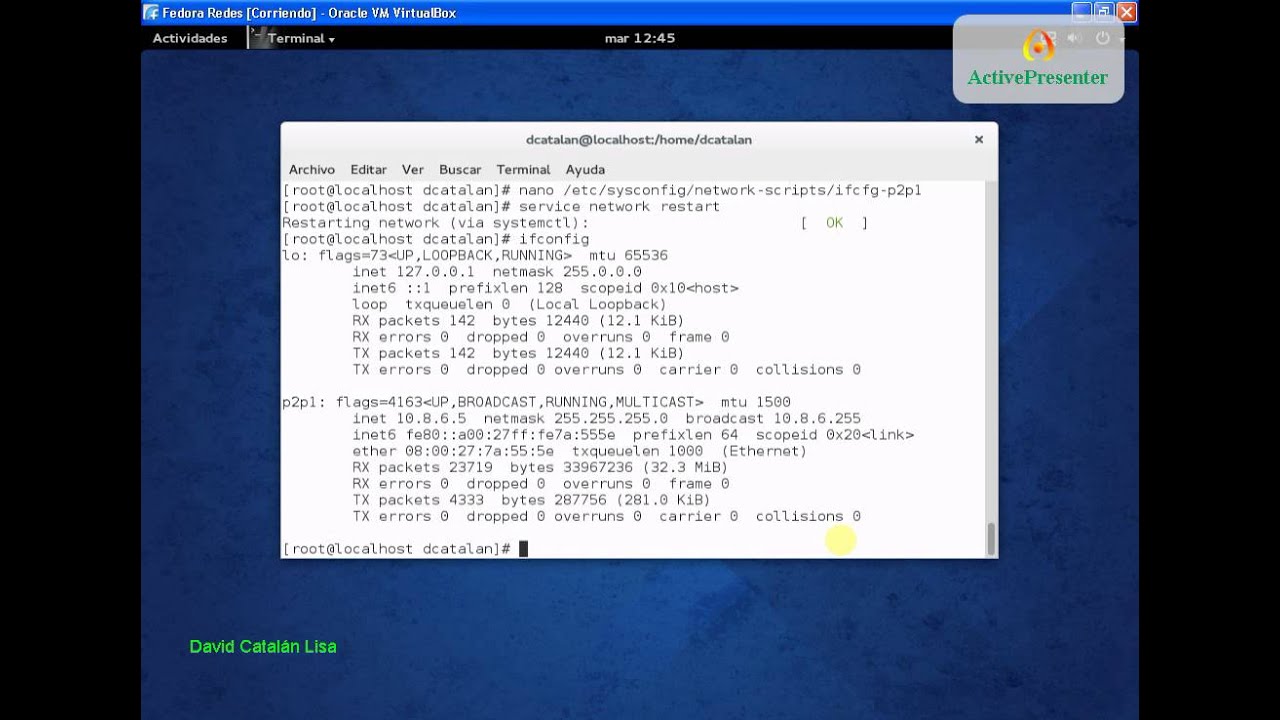The height and width of the screenshot is (720, 1280).
Task: Click the 'ether 08:00:27:7a:55:5e' line
Action: pos(580,451)
